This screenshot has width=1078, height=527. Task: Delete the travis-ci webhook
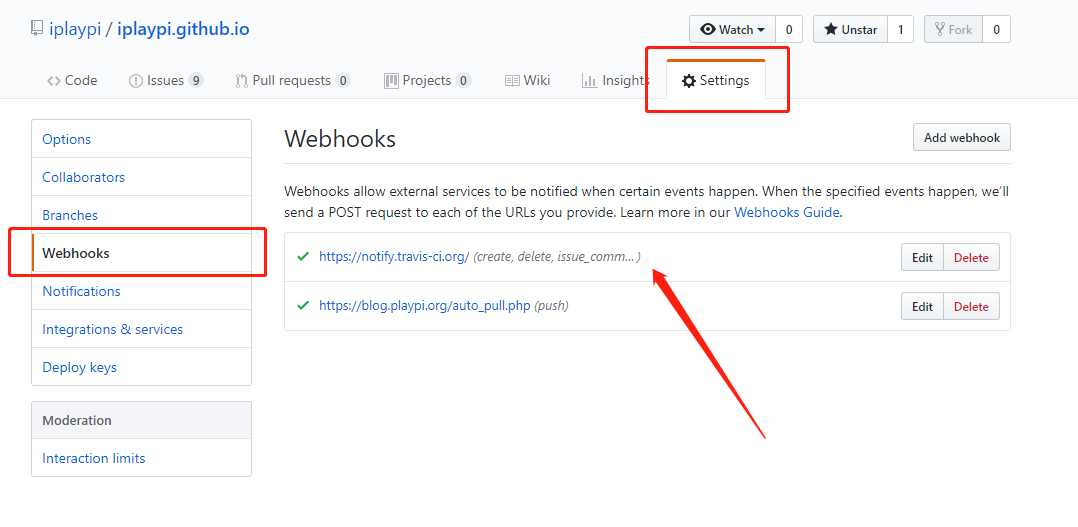(x=971, y=258)
